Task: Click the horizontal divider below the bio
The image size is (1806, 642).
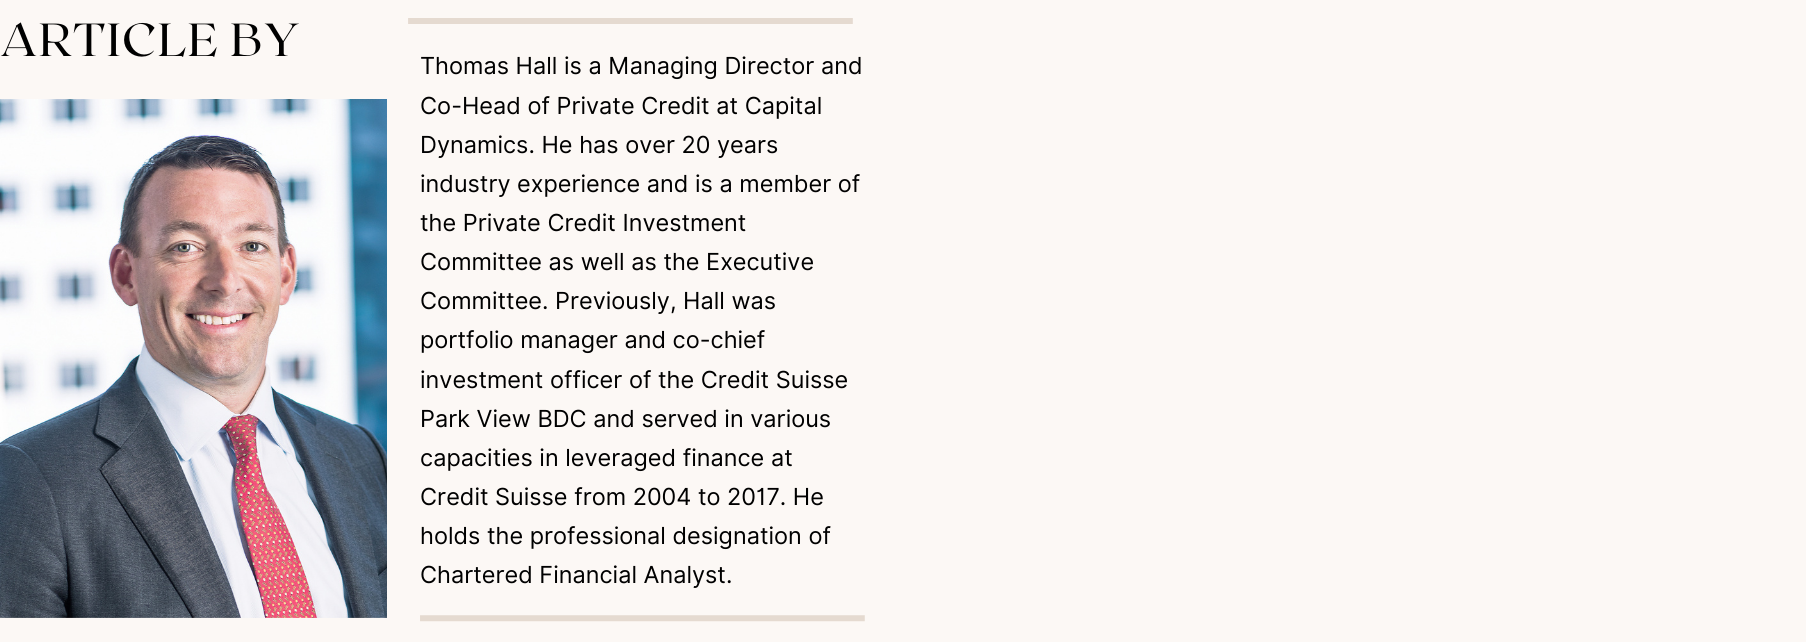Action: click(642, 618)
